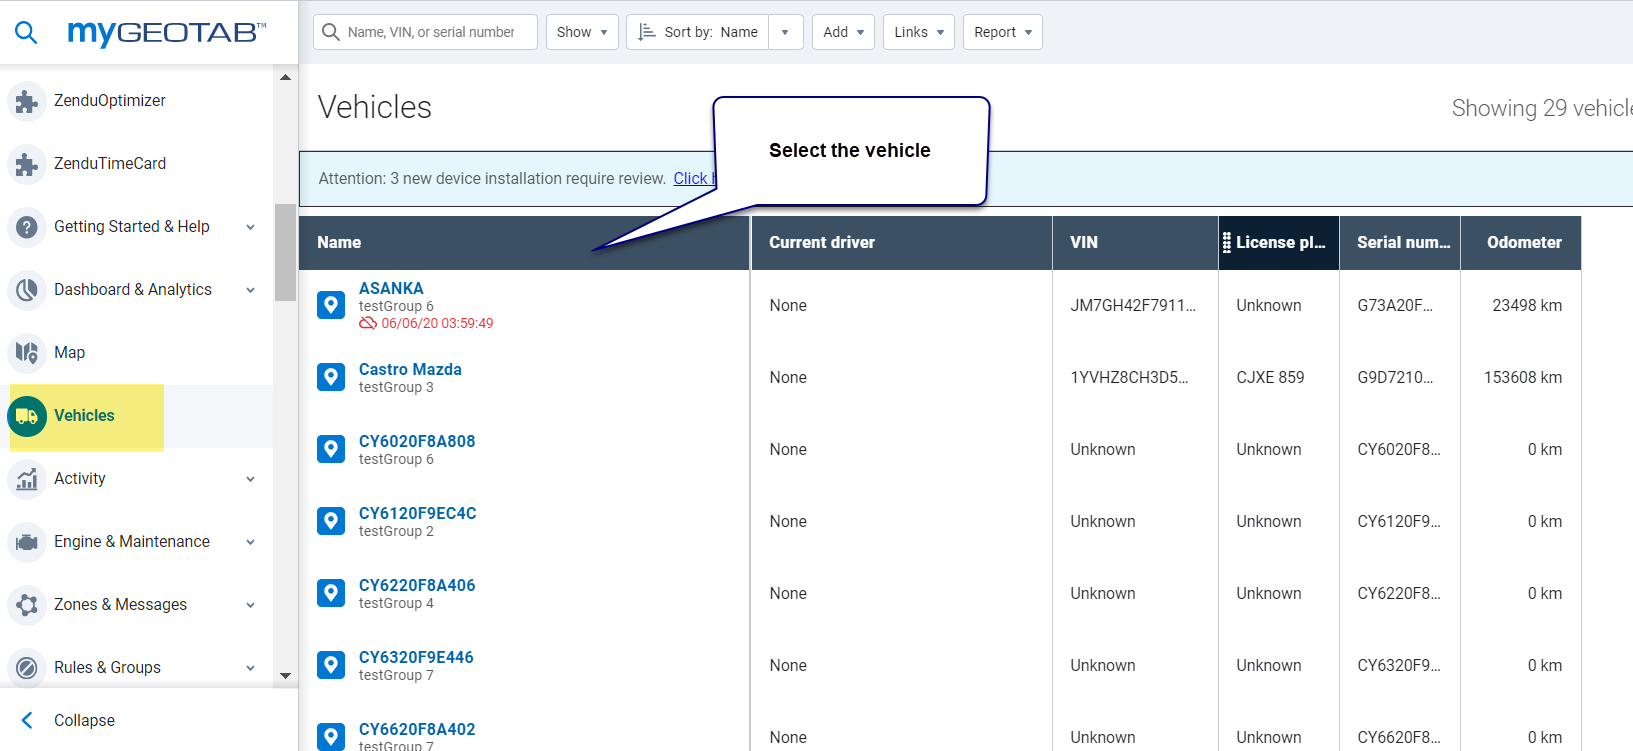Viewport: 1633px width, 751px height.
Task: Click the sort order icon in Sort by button
Action: click(x=647, y=32)
